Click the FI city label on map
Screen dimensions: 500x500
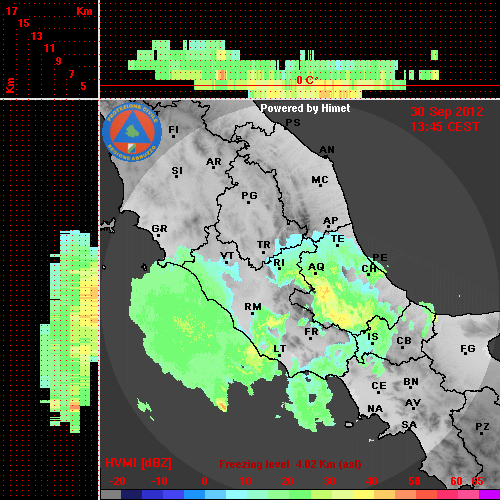point(173,129)
